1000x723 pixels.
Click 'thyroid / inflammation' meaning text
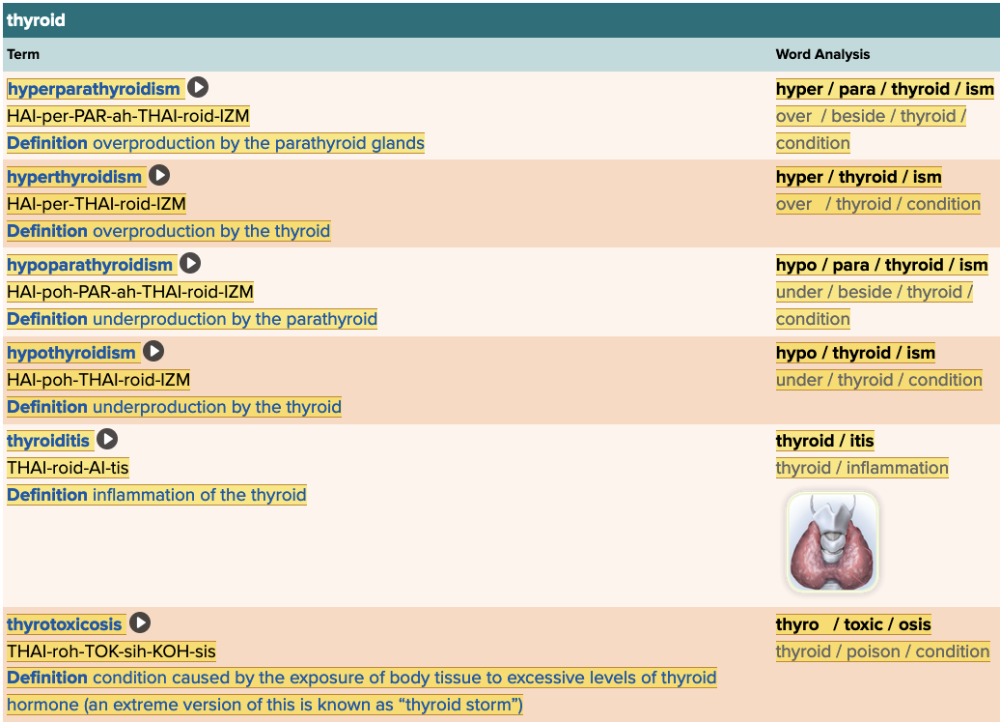861,468
